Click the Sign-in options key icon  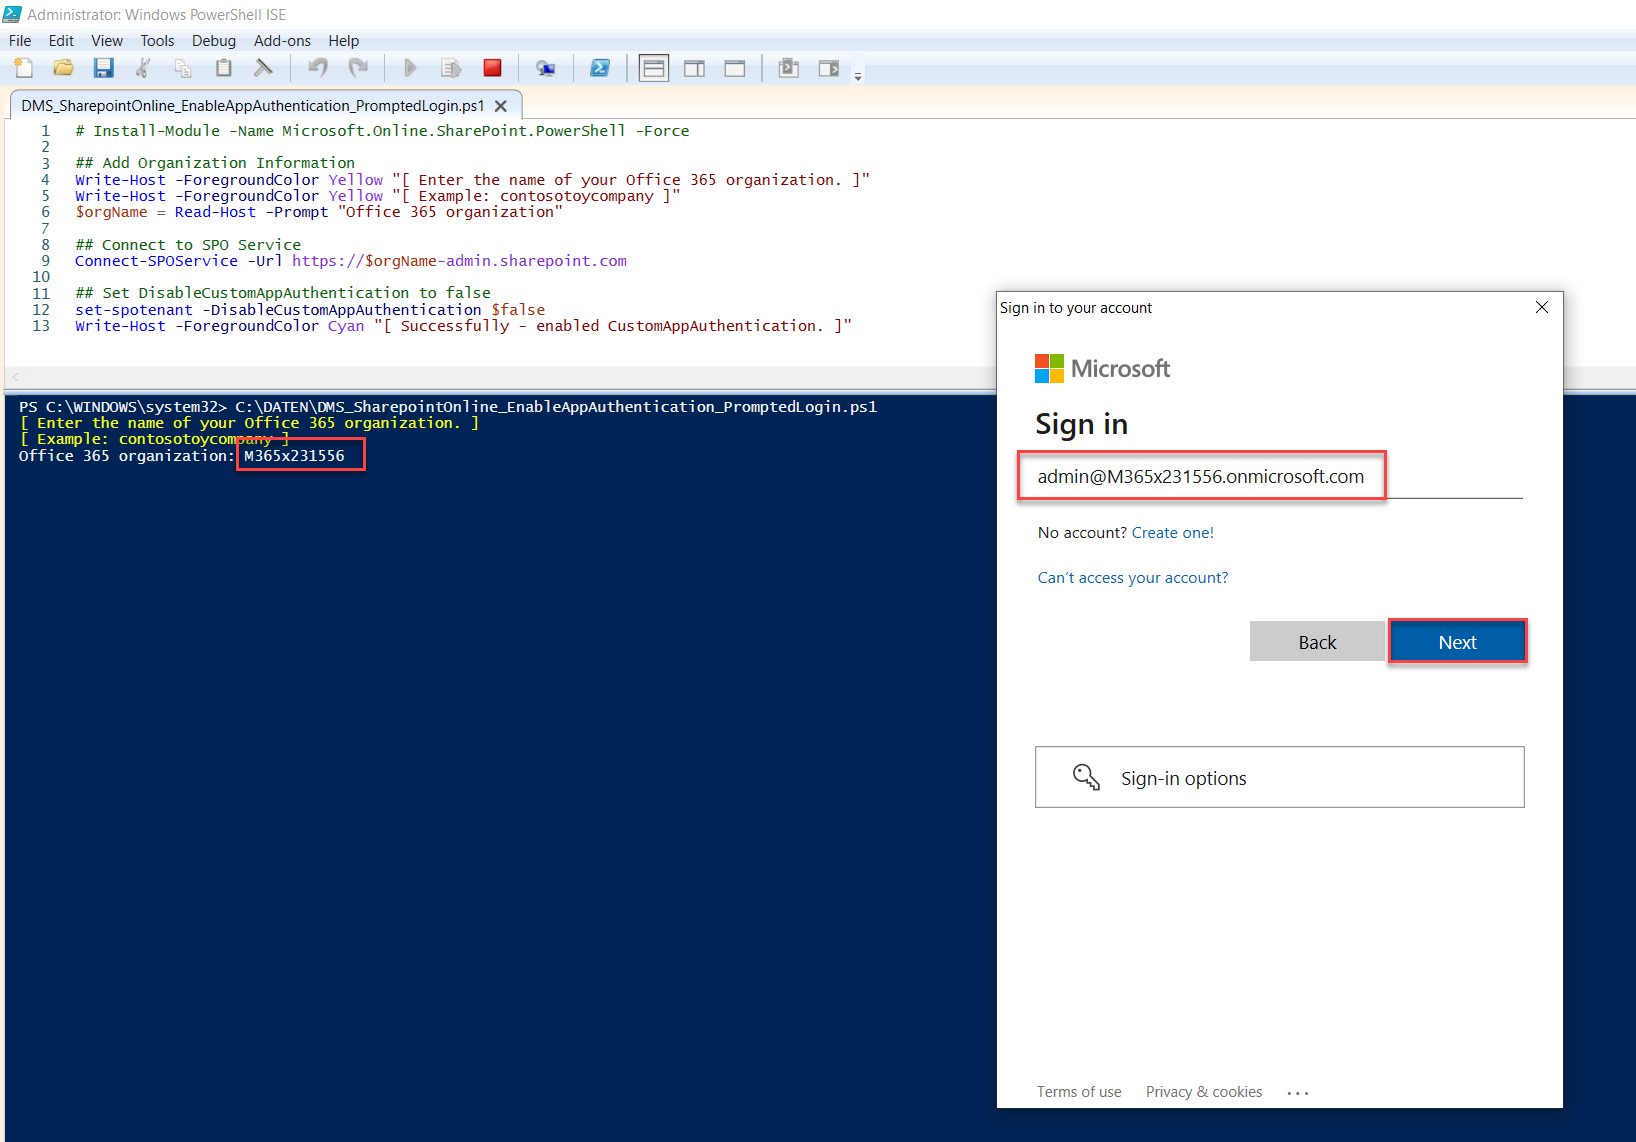pos(1086,777)
